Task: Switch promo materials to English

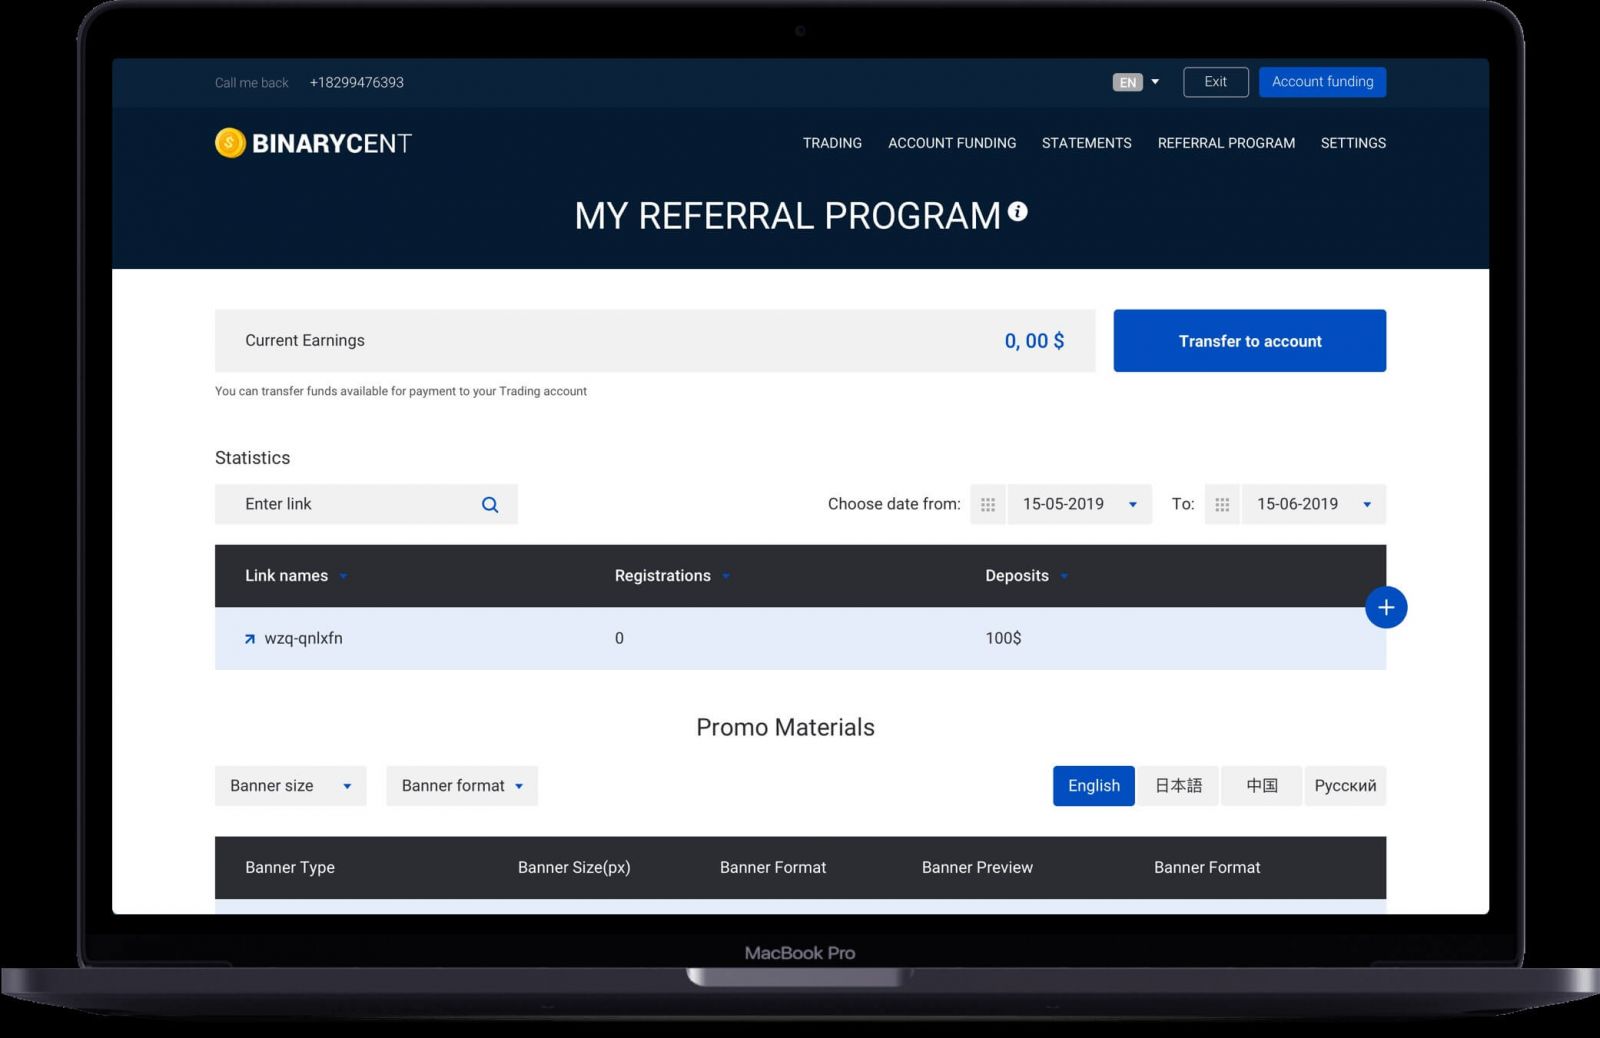Action: click(x=1094, y=786)
